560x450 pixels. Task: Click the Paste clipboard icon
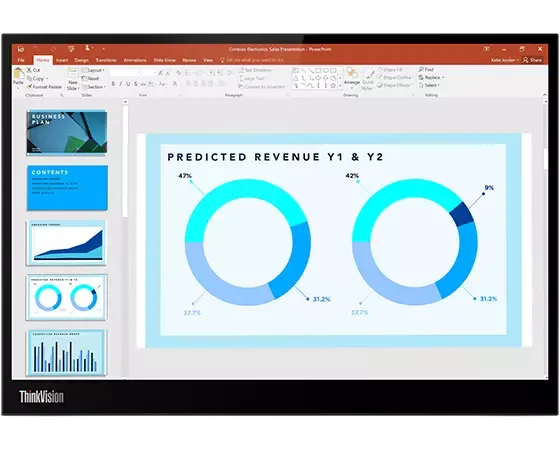click(19, 74)
